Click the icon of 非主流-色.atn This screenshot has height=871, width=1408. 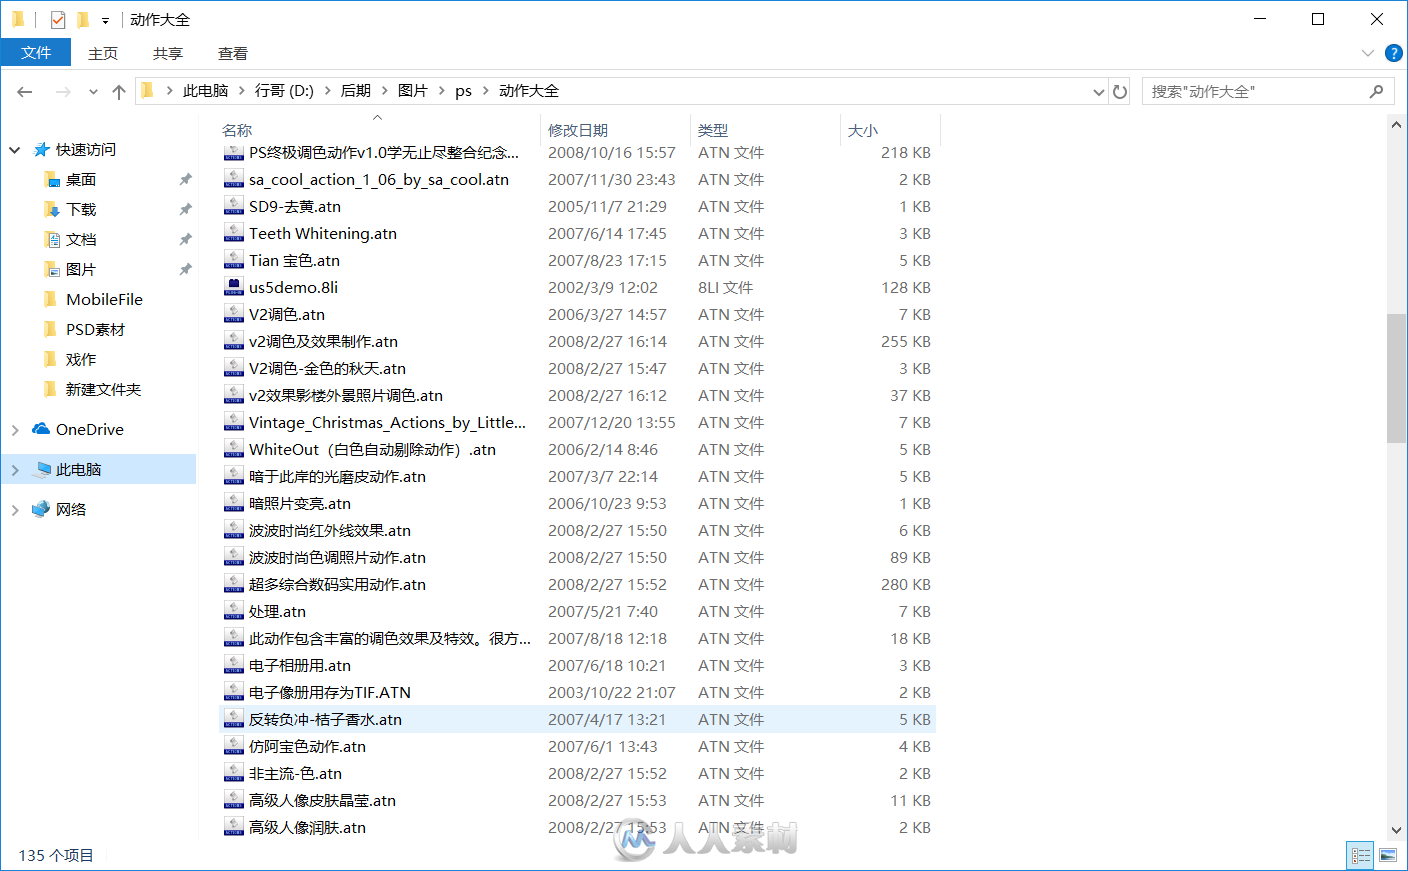tap(234, 774)
